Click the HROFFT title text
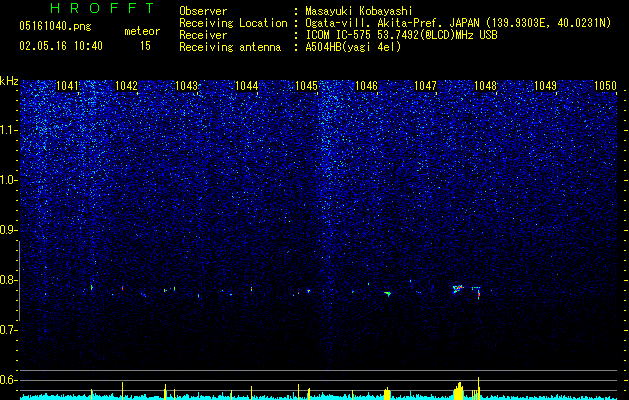This screenshot has width=629, height=400. pos(102,8)
